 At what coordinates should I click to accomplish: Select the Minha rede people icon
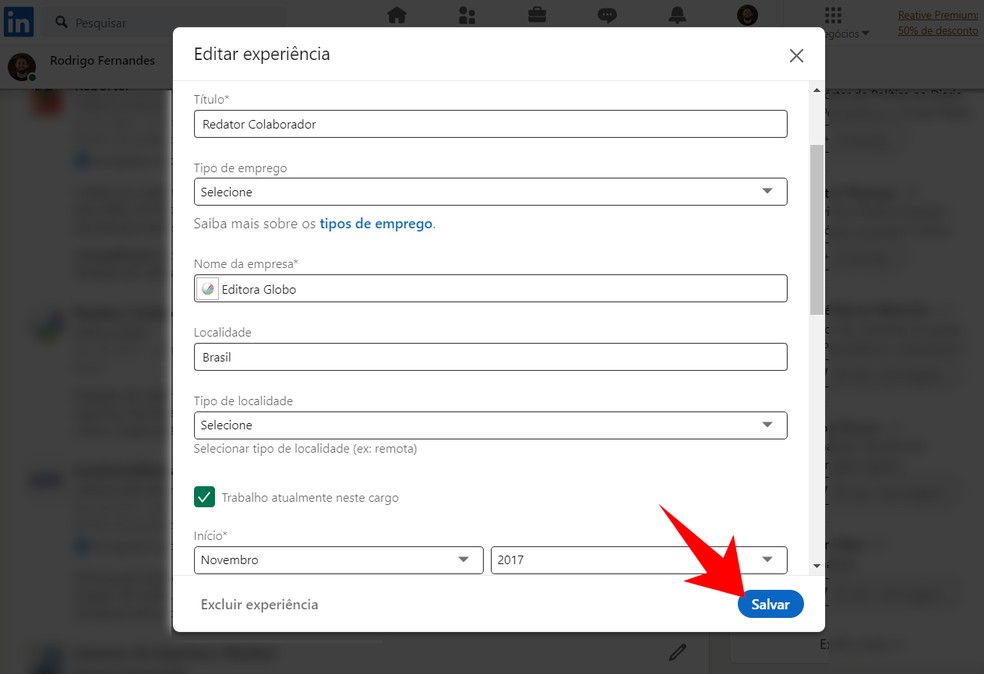coord(466,15)
